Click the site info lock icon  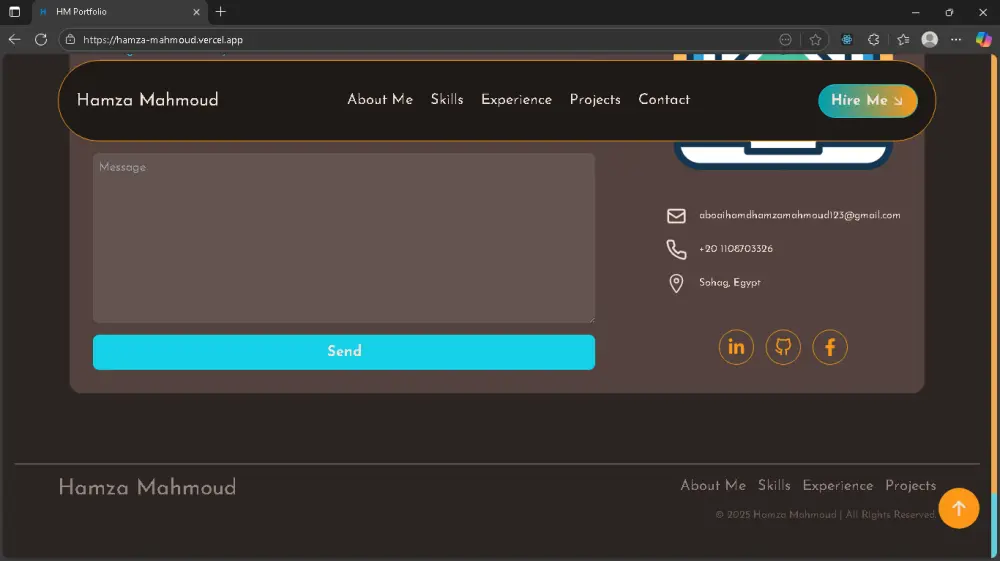(70, 40)
